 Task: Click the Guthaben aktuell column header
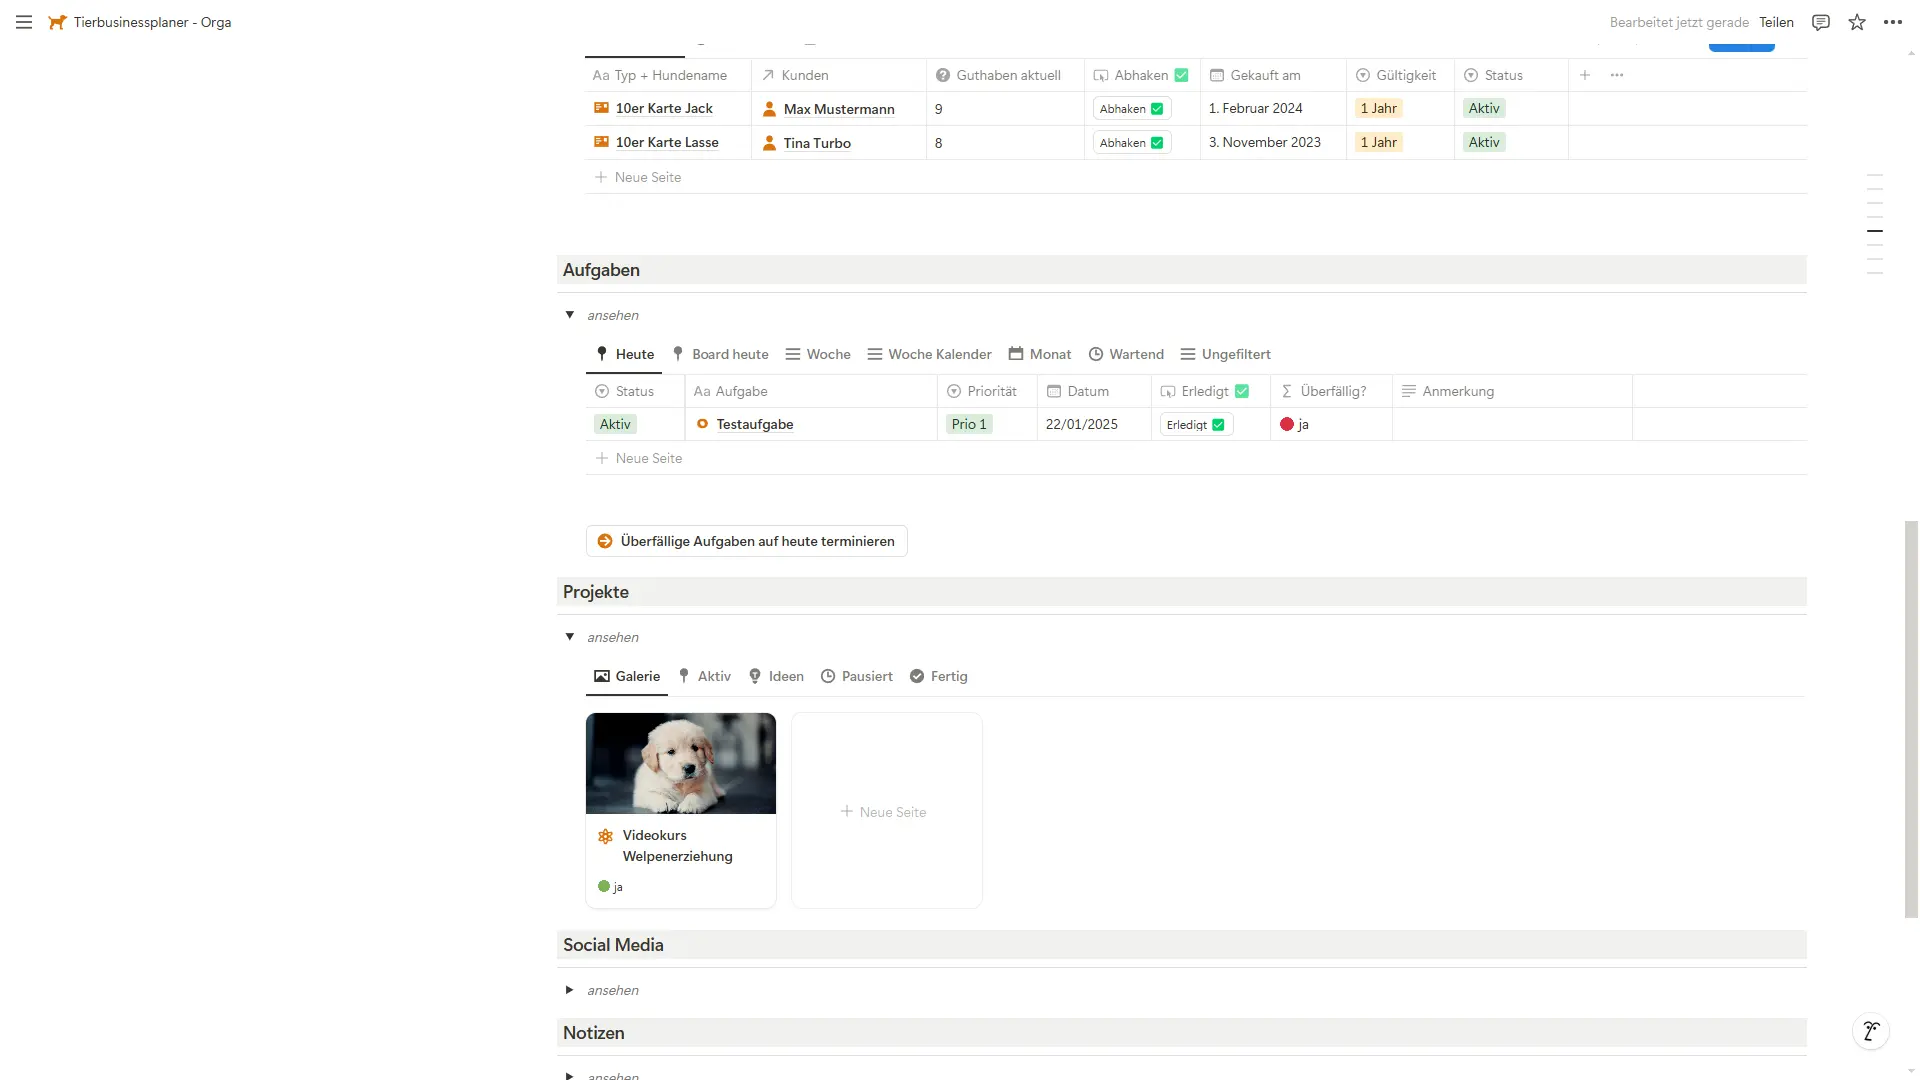(x=1005, y=75)
